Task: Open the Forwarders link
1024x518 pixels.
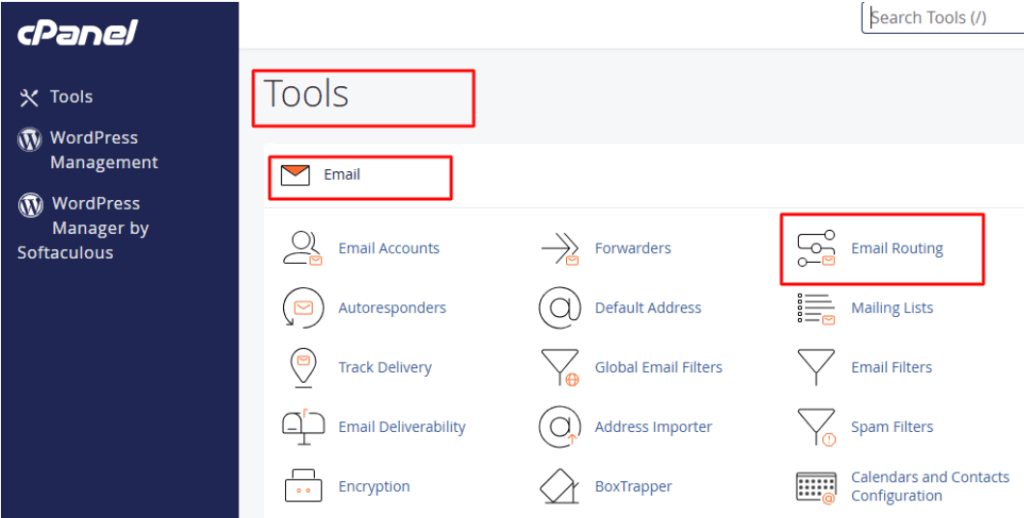Action: (x=633, y=248)
